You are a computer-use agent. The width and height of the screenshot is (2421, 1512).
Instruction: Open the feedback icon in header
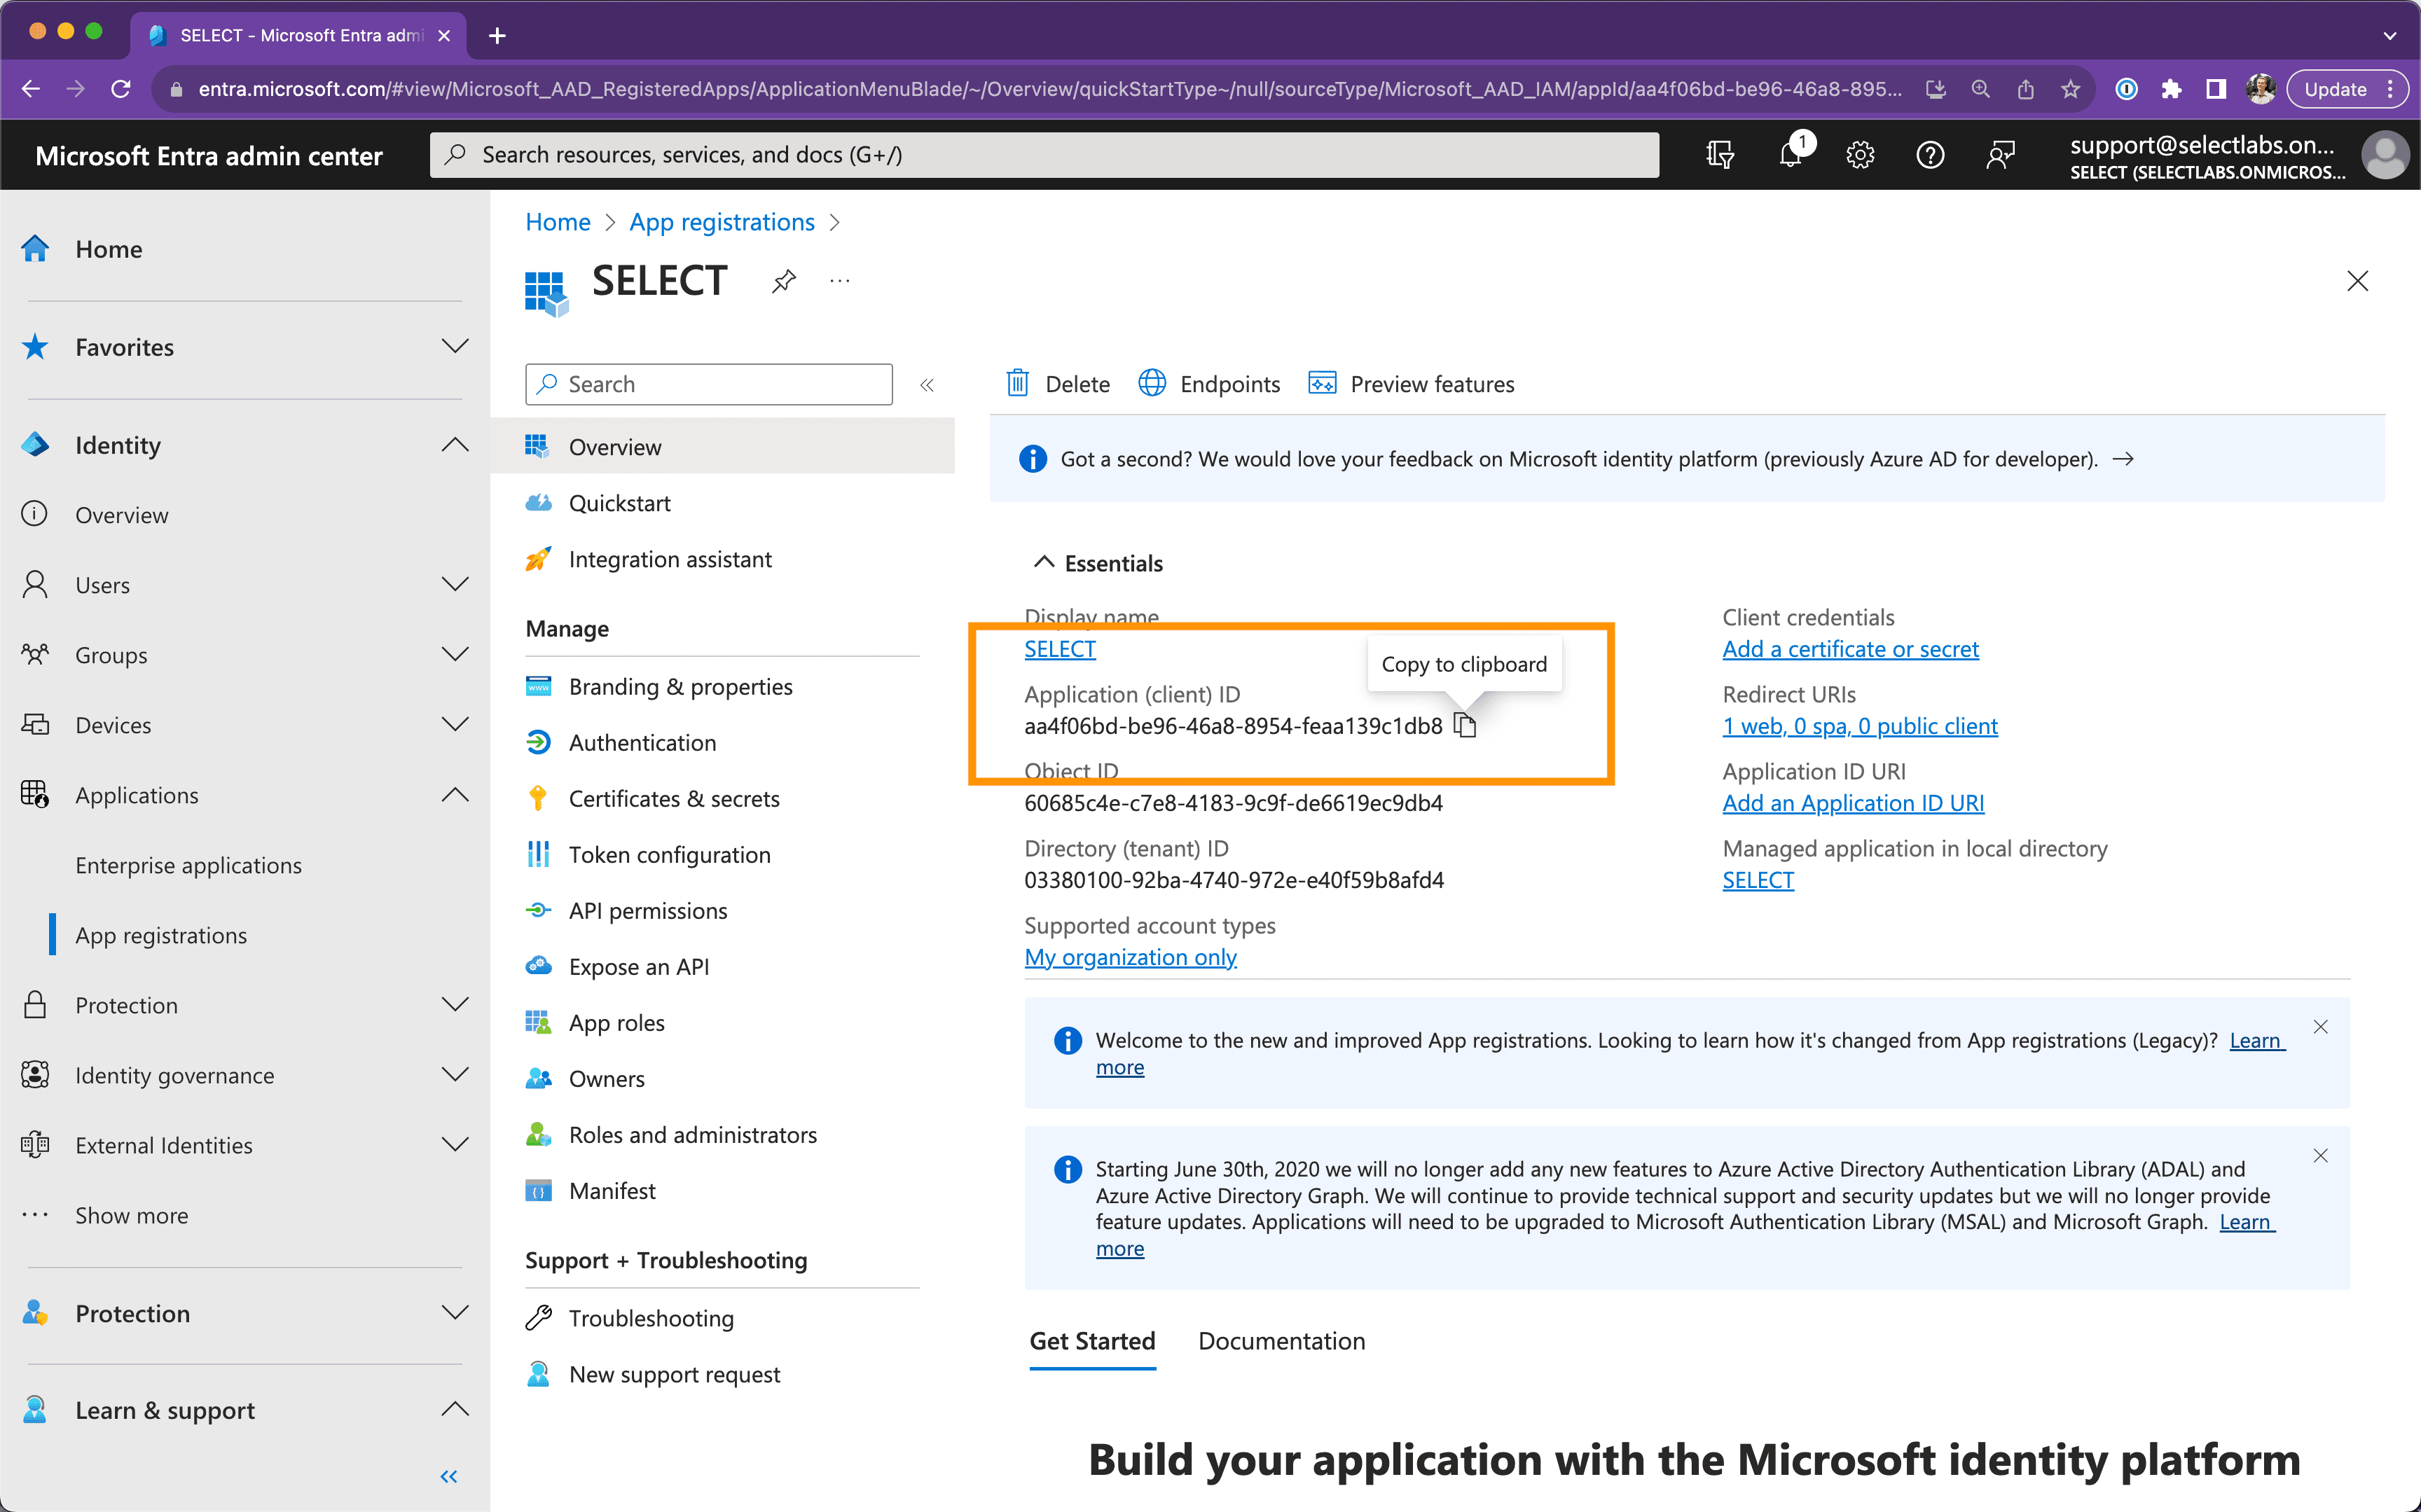point(2000,155)
